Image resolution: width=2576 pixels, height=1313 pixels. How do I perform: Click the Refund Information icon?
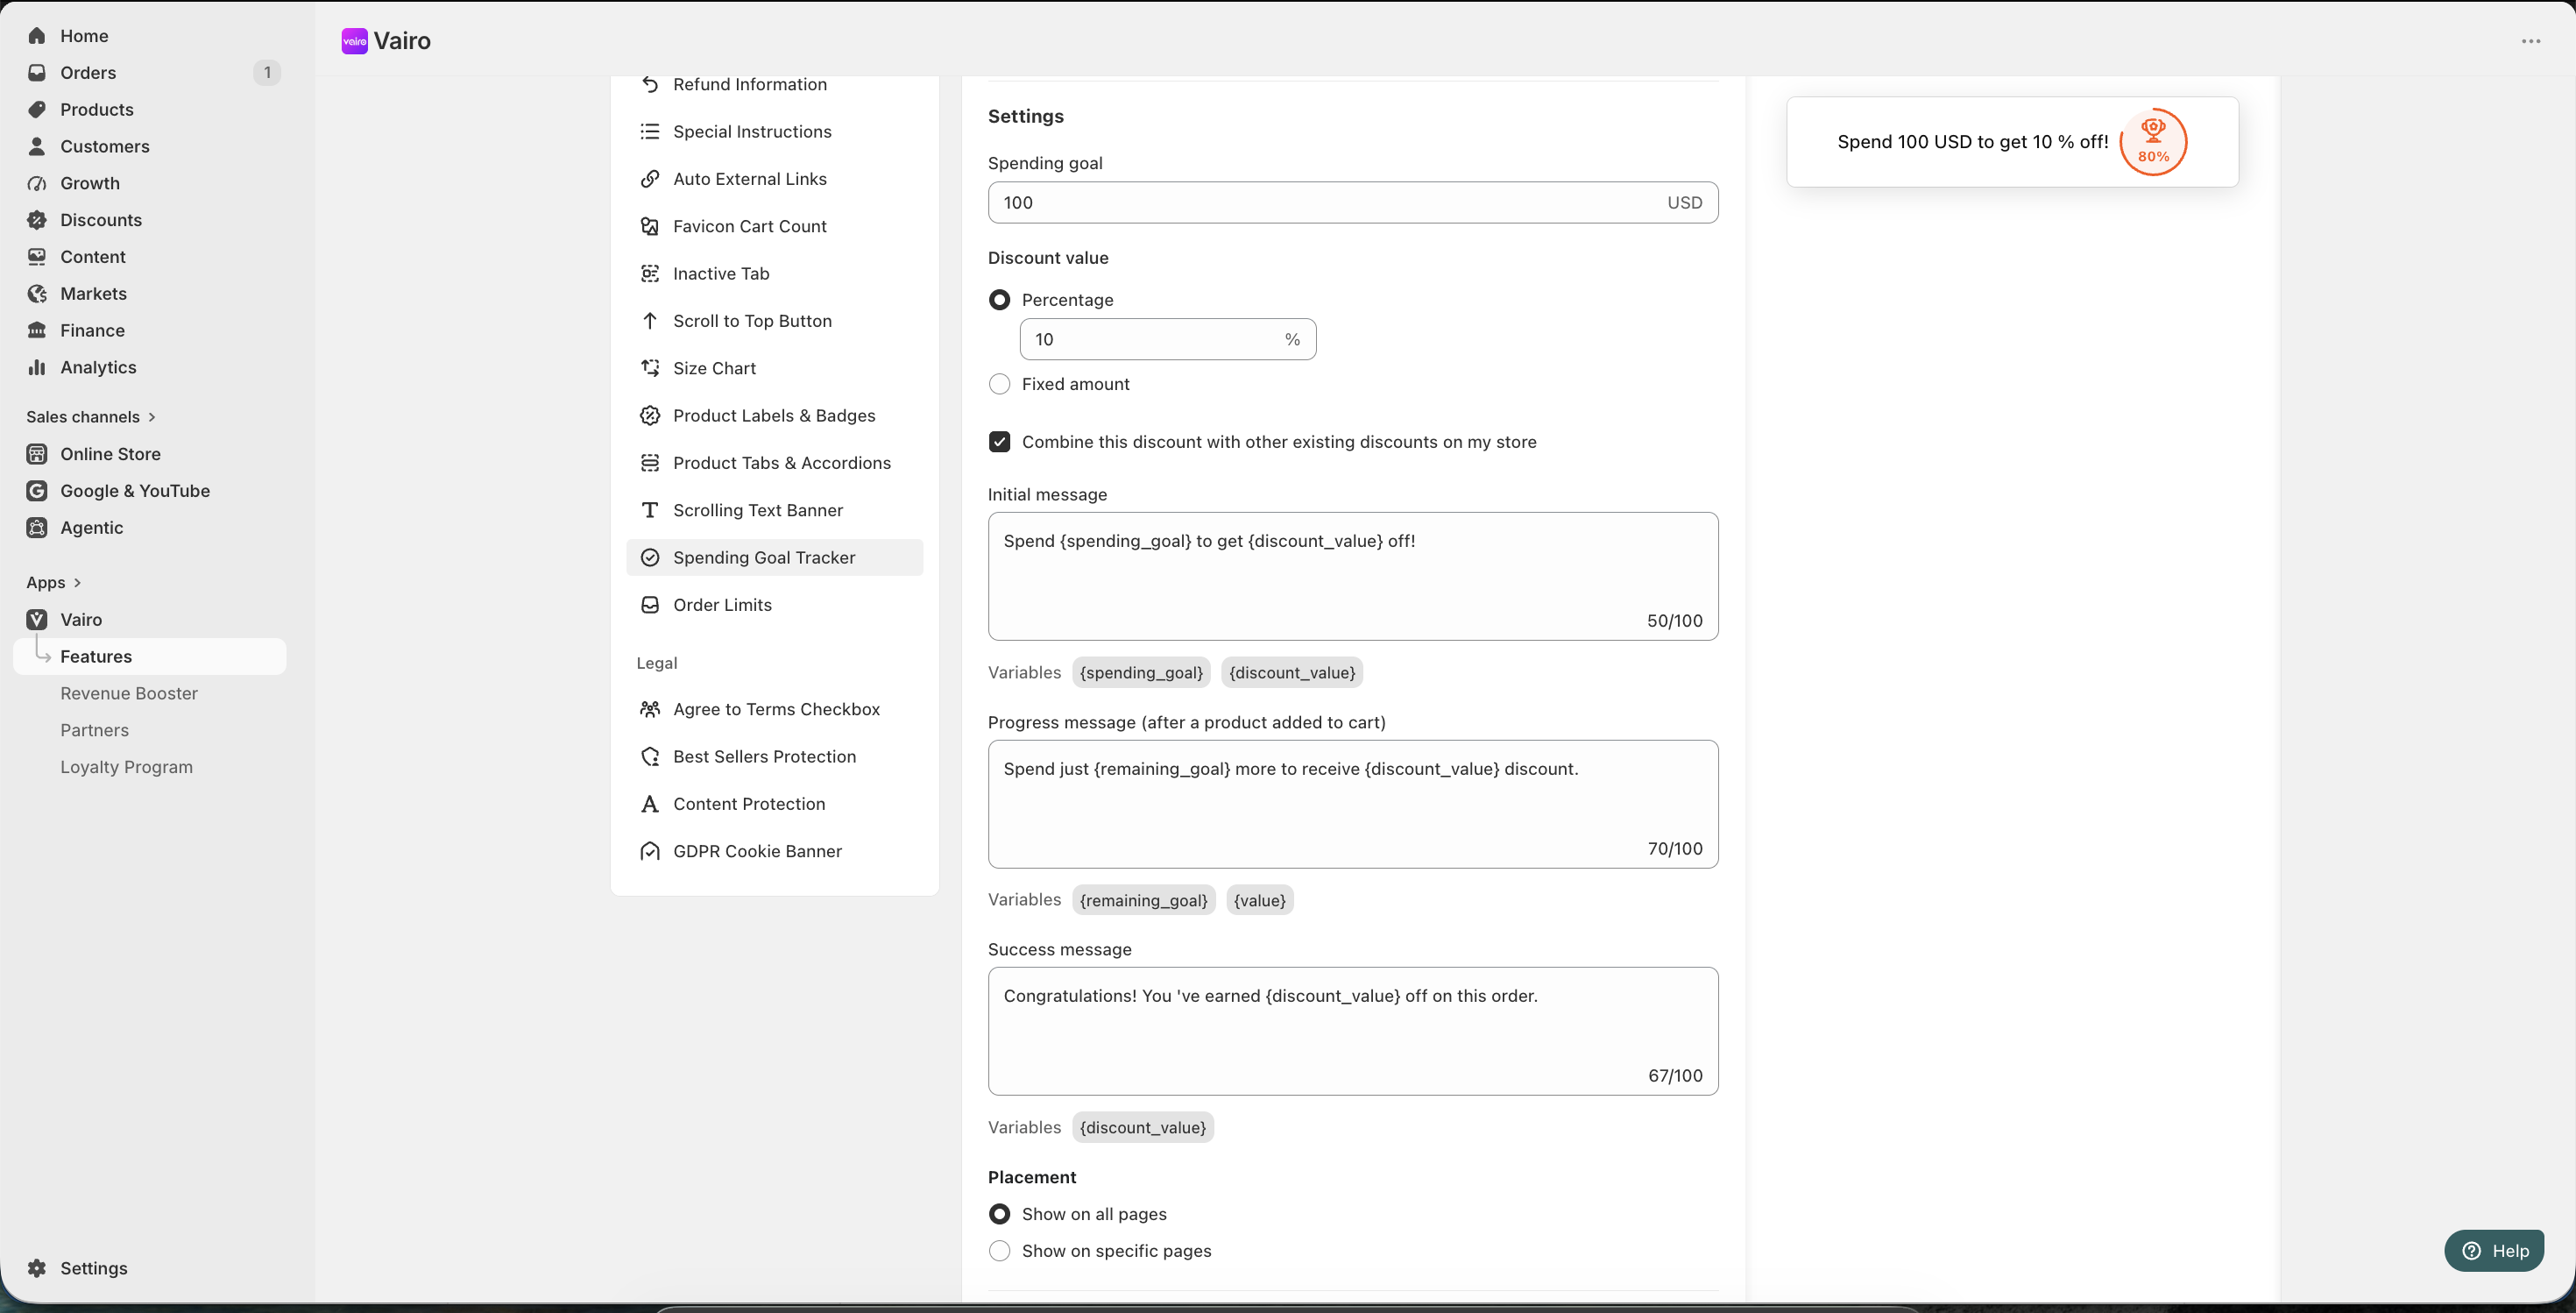pyautogui.click(x=650, y=85)
